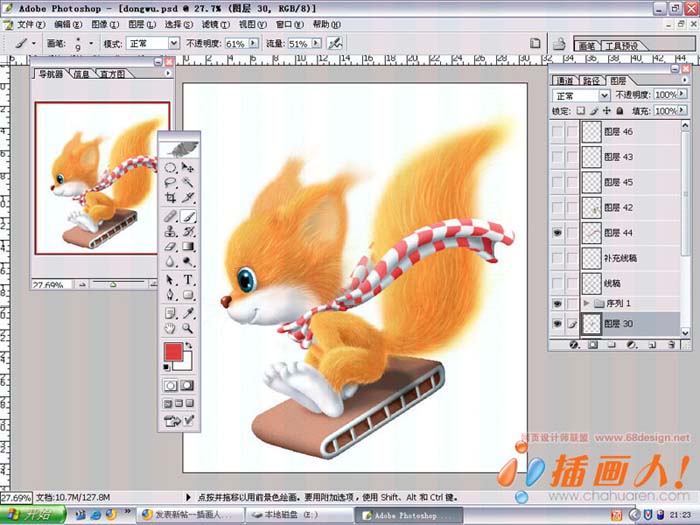Select the Clone Stamp tool
The width and height of the screenshot is (700, 525).
[x=170, y=232]
